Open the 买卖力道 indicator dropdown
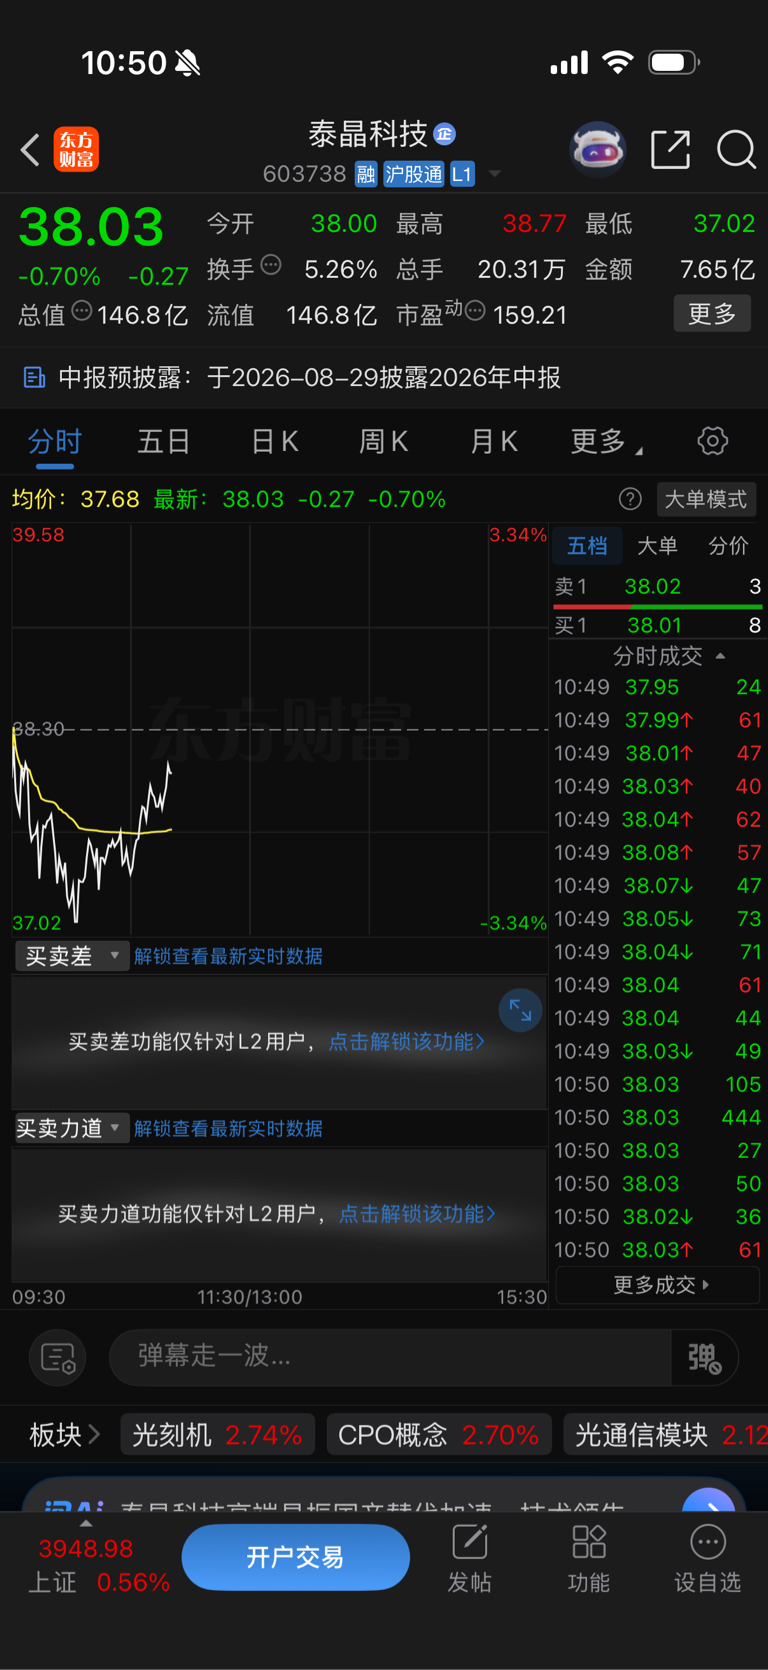768x1670 pixels. click(71, 1128)
